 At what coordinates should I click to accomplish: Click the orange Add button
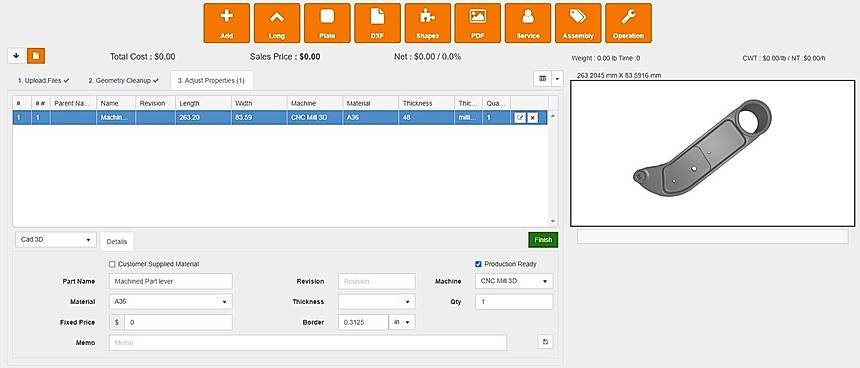[x=227, y=23]
